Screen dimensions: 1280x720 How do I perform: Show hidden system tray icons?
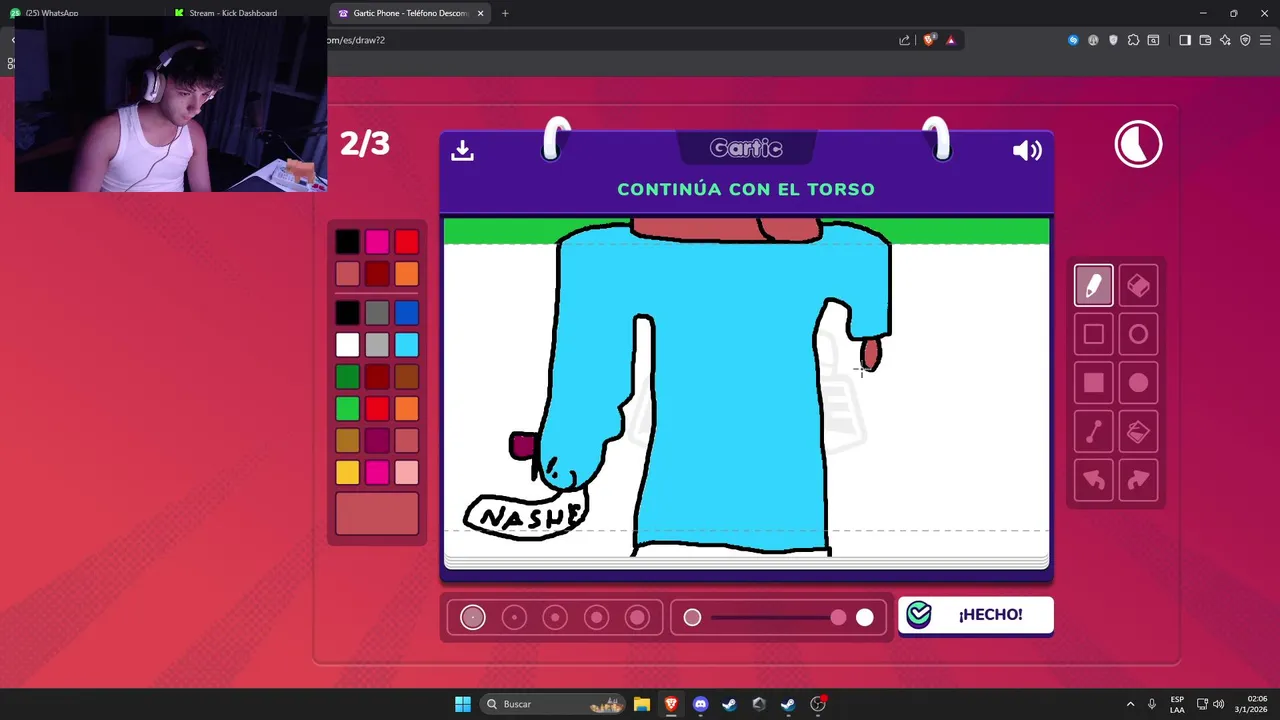[x=1130, y=704]
